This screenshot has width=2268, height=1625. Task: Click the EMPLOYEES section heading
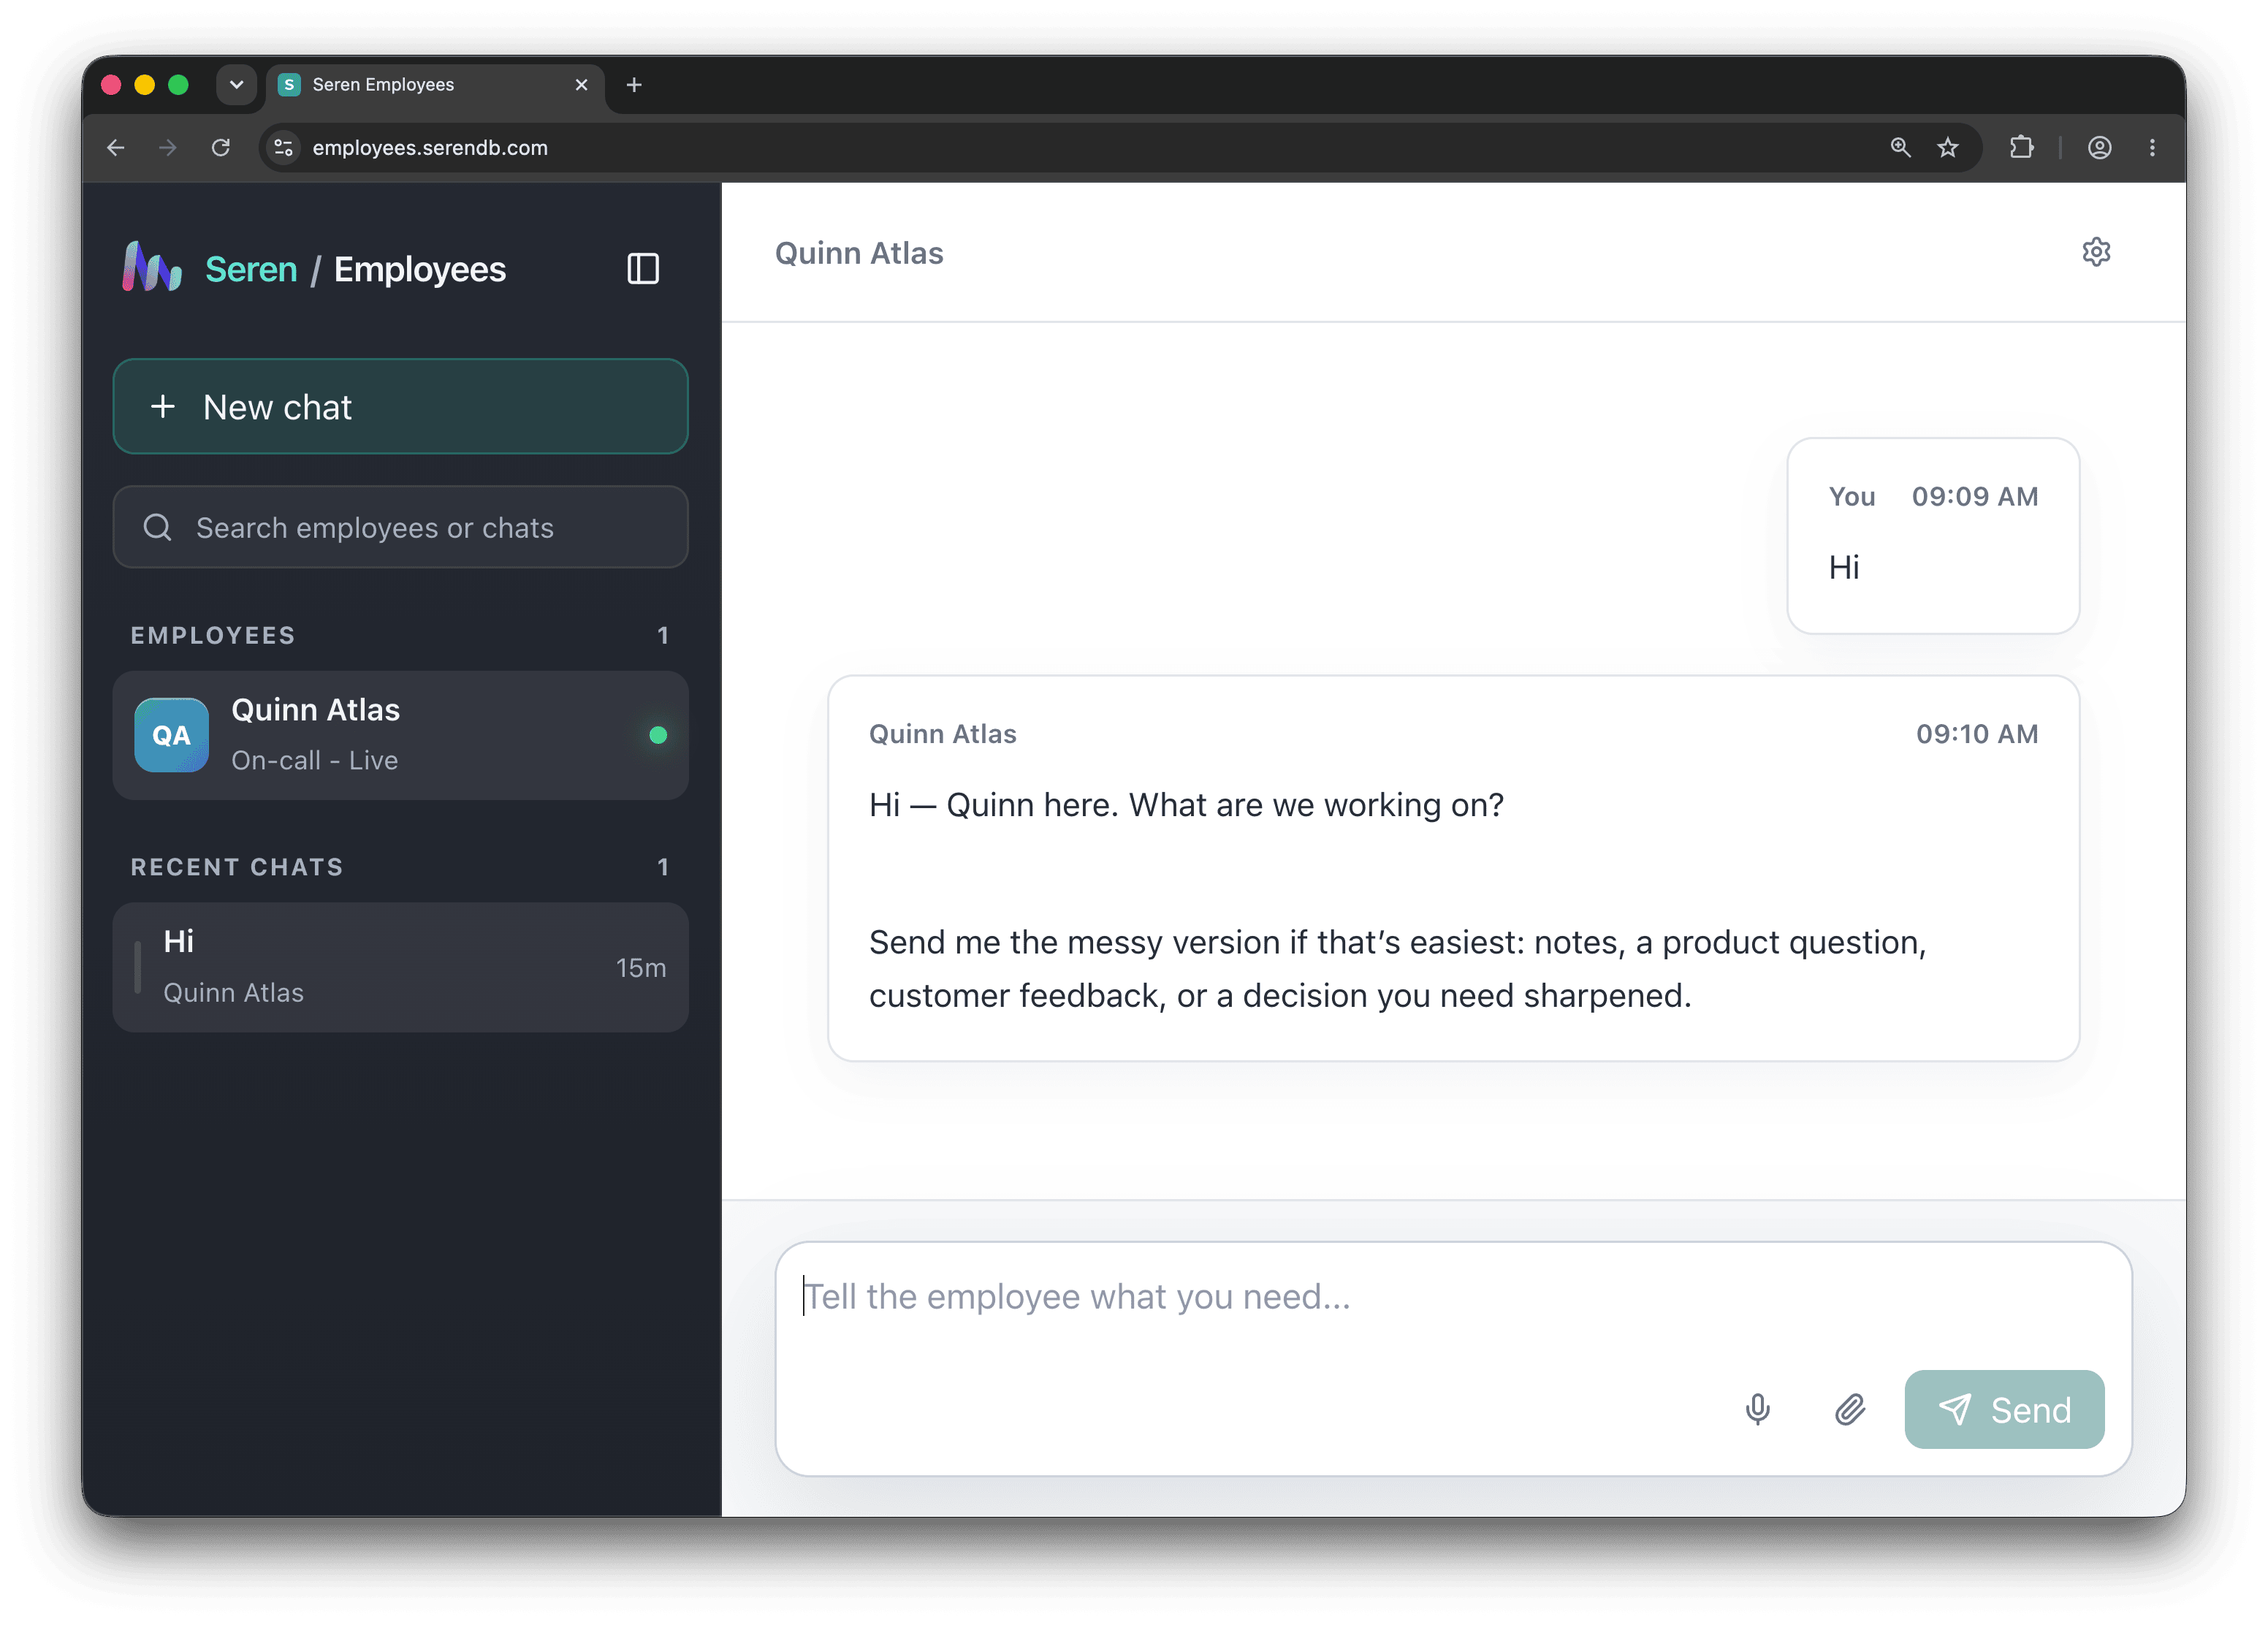tap(213, 635)
